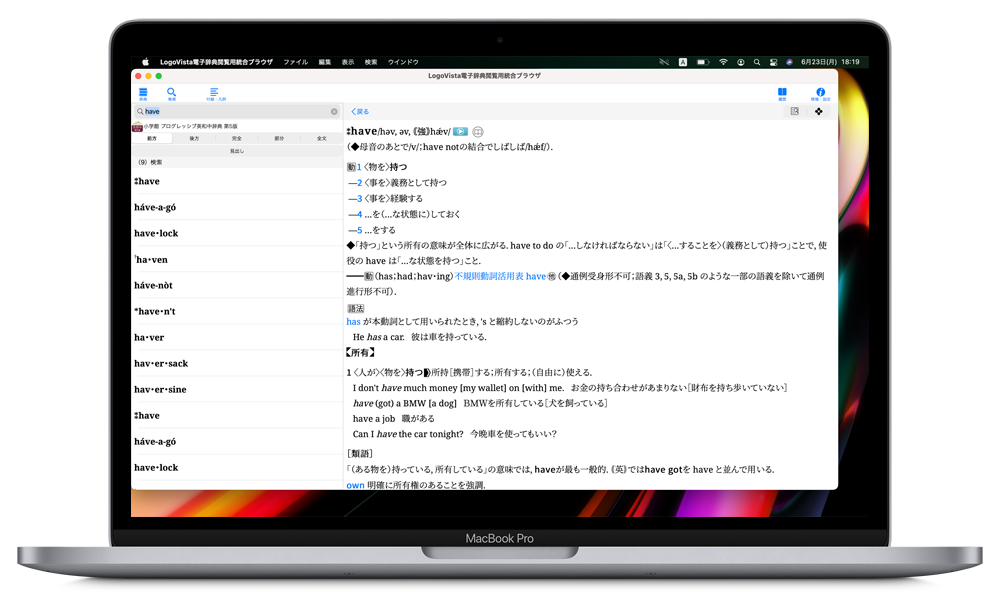Select the hav·er·sine result
1000x600 pixels.
237,390
